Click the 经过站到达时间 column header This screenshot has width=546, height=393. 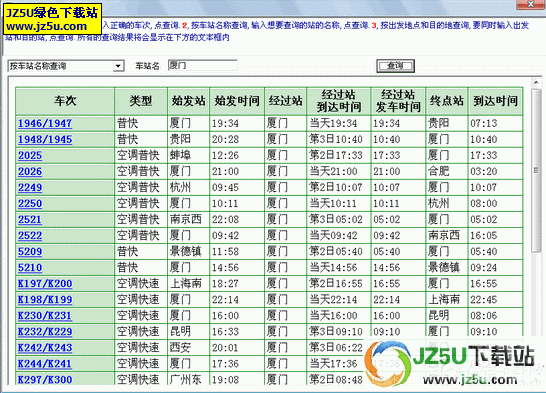coord(338,101)
